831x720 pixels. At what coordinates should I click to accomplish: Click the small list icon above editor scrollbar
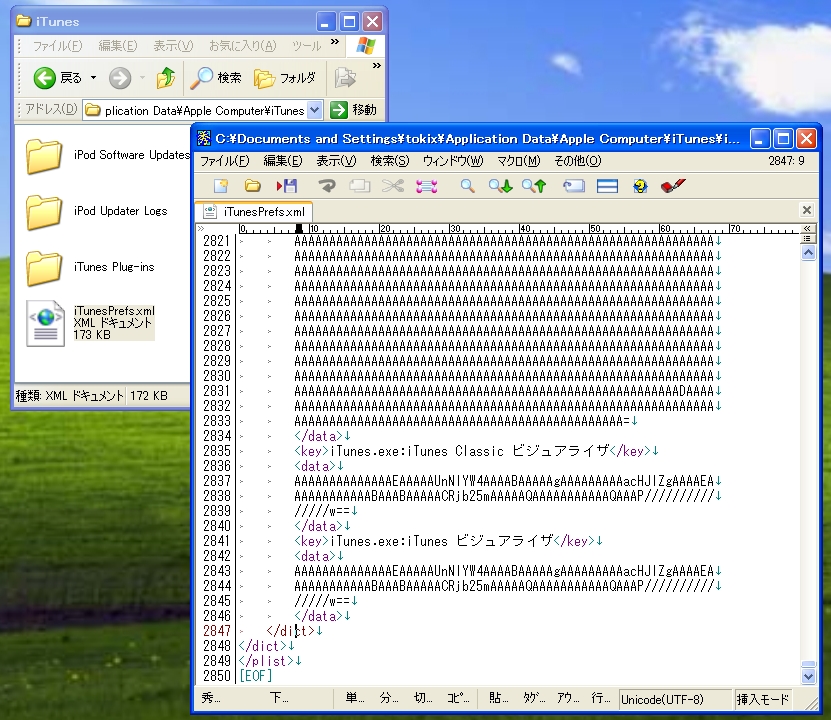tap(807, 239)
